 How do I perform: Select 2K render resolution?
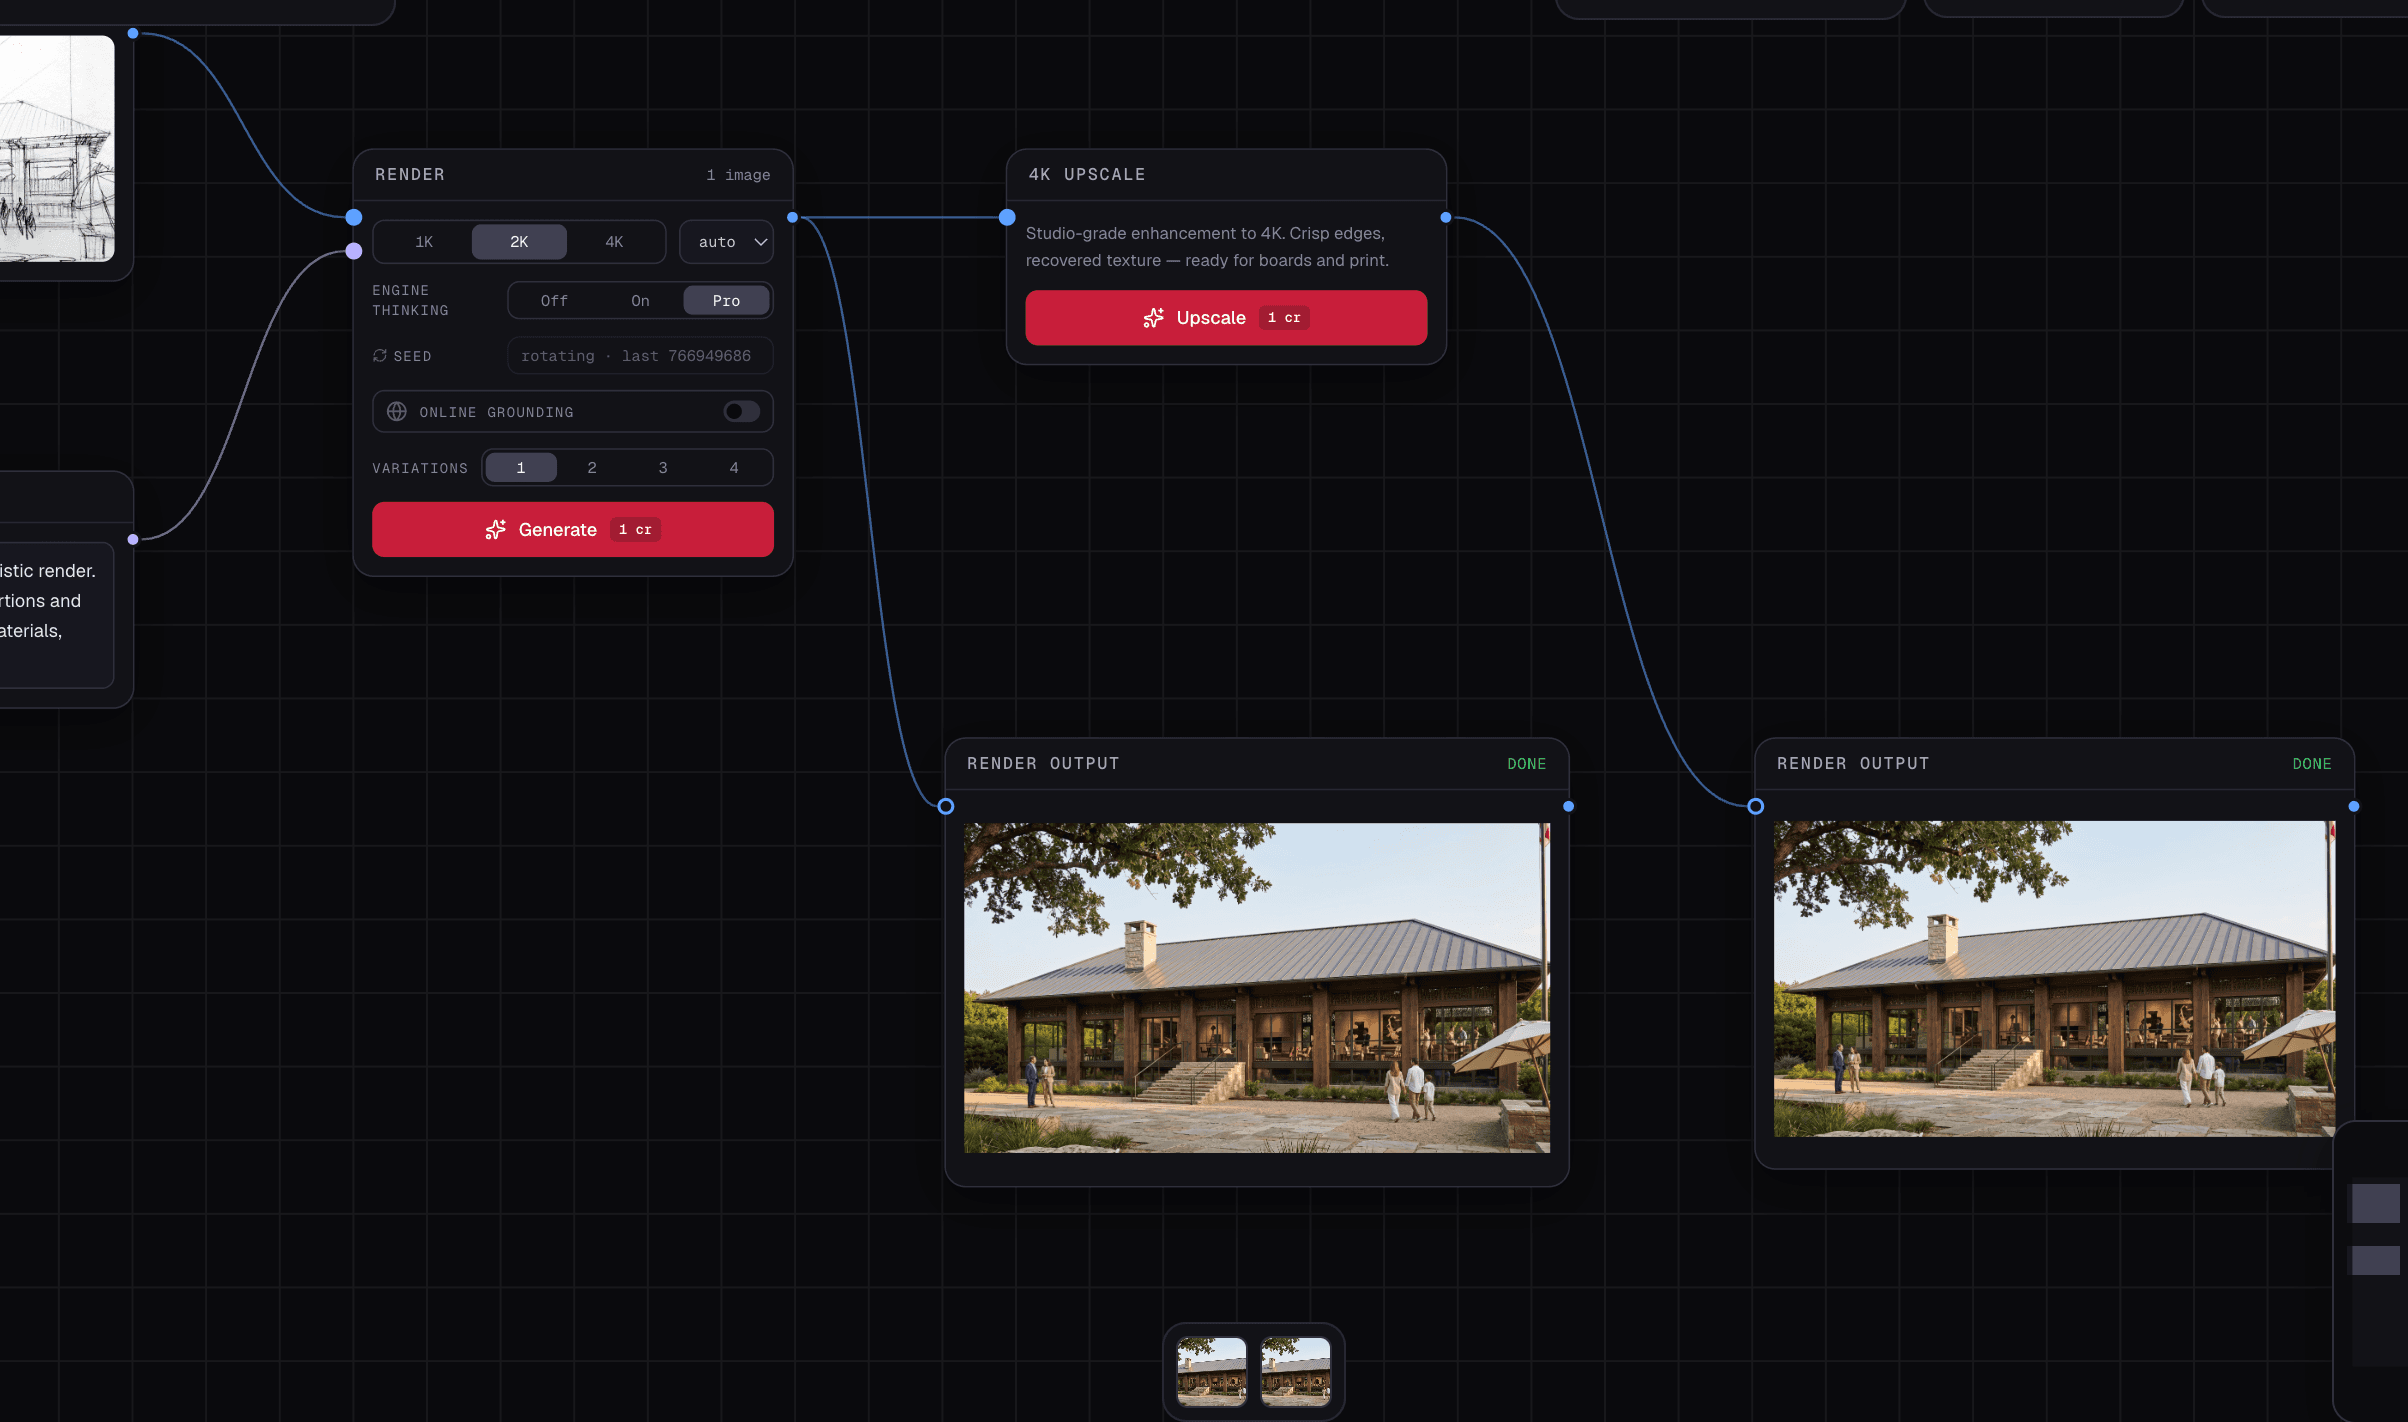click(519, 242)
